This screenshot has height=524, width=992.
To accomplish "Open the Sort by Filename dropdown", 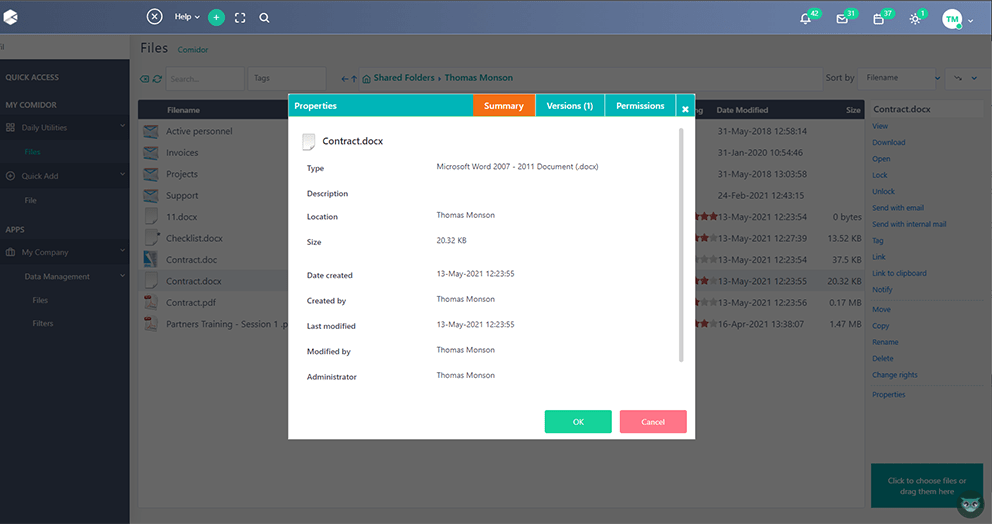I will pyautogui.click(x=900, y=78).
